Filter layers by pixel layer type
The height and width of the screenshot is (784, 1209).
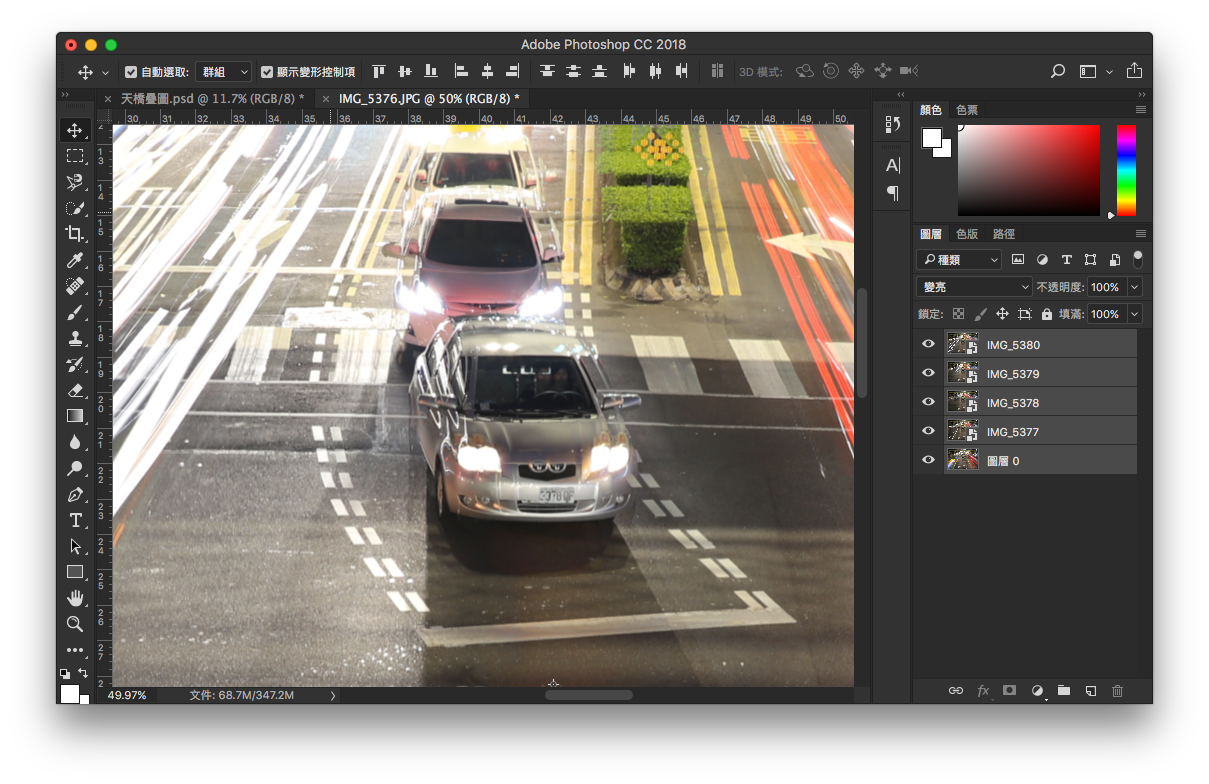(1018, 259)
